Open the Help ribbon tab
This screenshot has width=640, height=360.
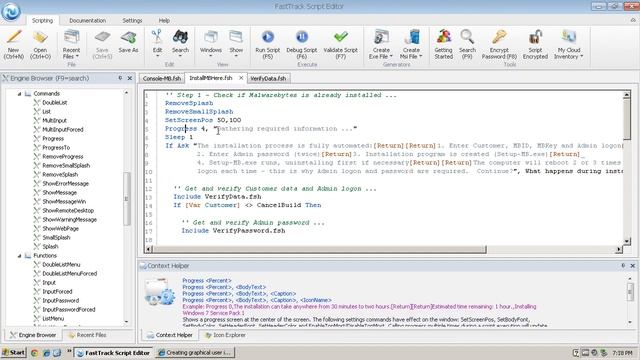click(x=164, y=20)
